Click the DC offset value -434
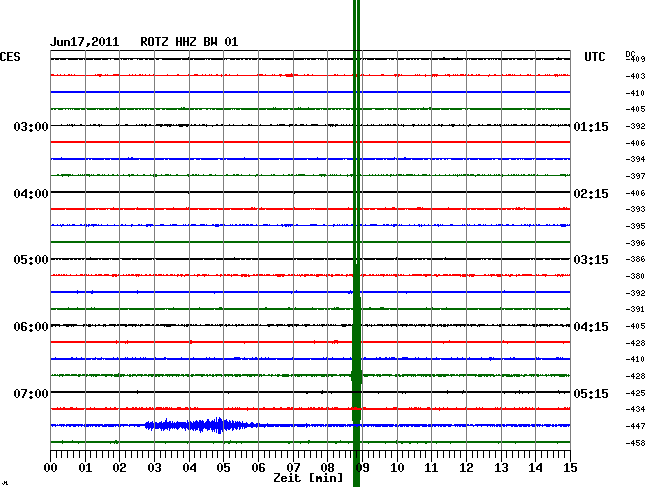 (x=635, y=409)
